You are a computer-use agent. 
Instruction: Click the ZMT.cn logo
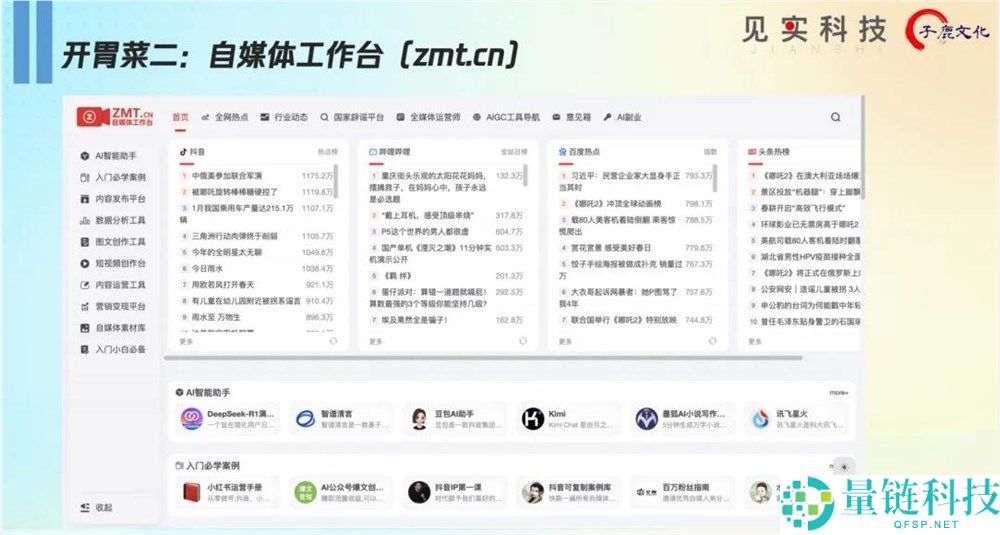[x=115, y=117]
